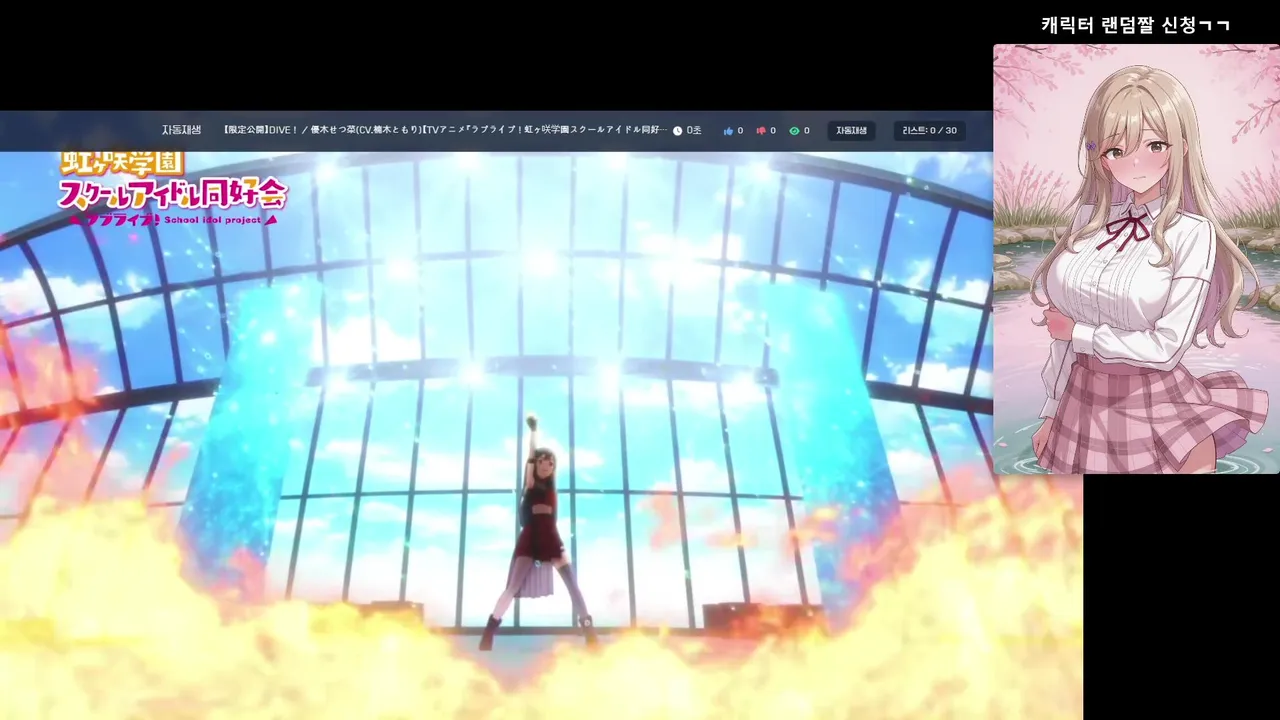Click the thumbs-down dislike icon

(761, 131)
